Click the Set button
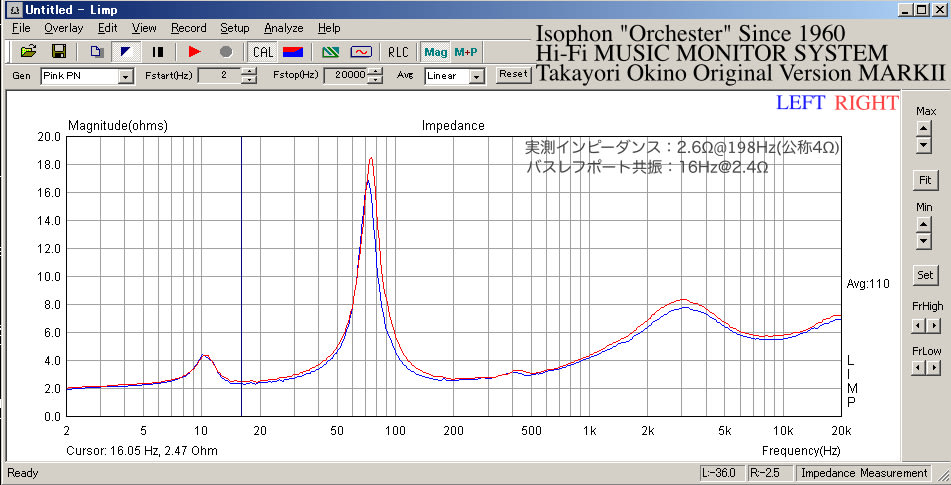 click(925, 275)
